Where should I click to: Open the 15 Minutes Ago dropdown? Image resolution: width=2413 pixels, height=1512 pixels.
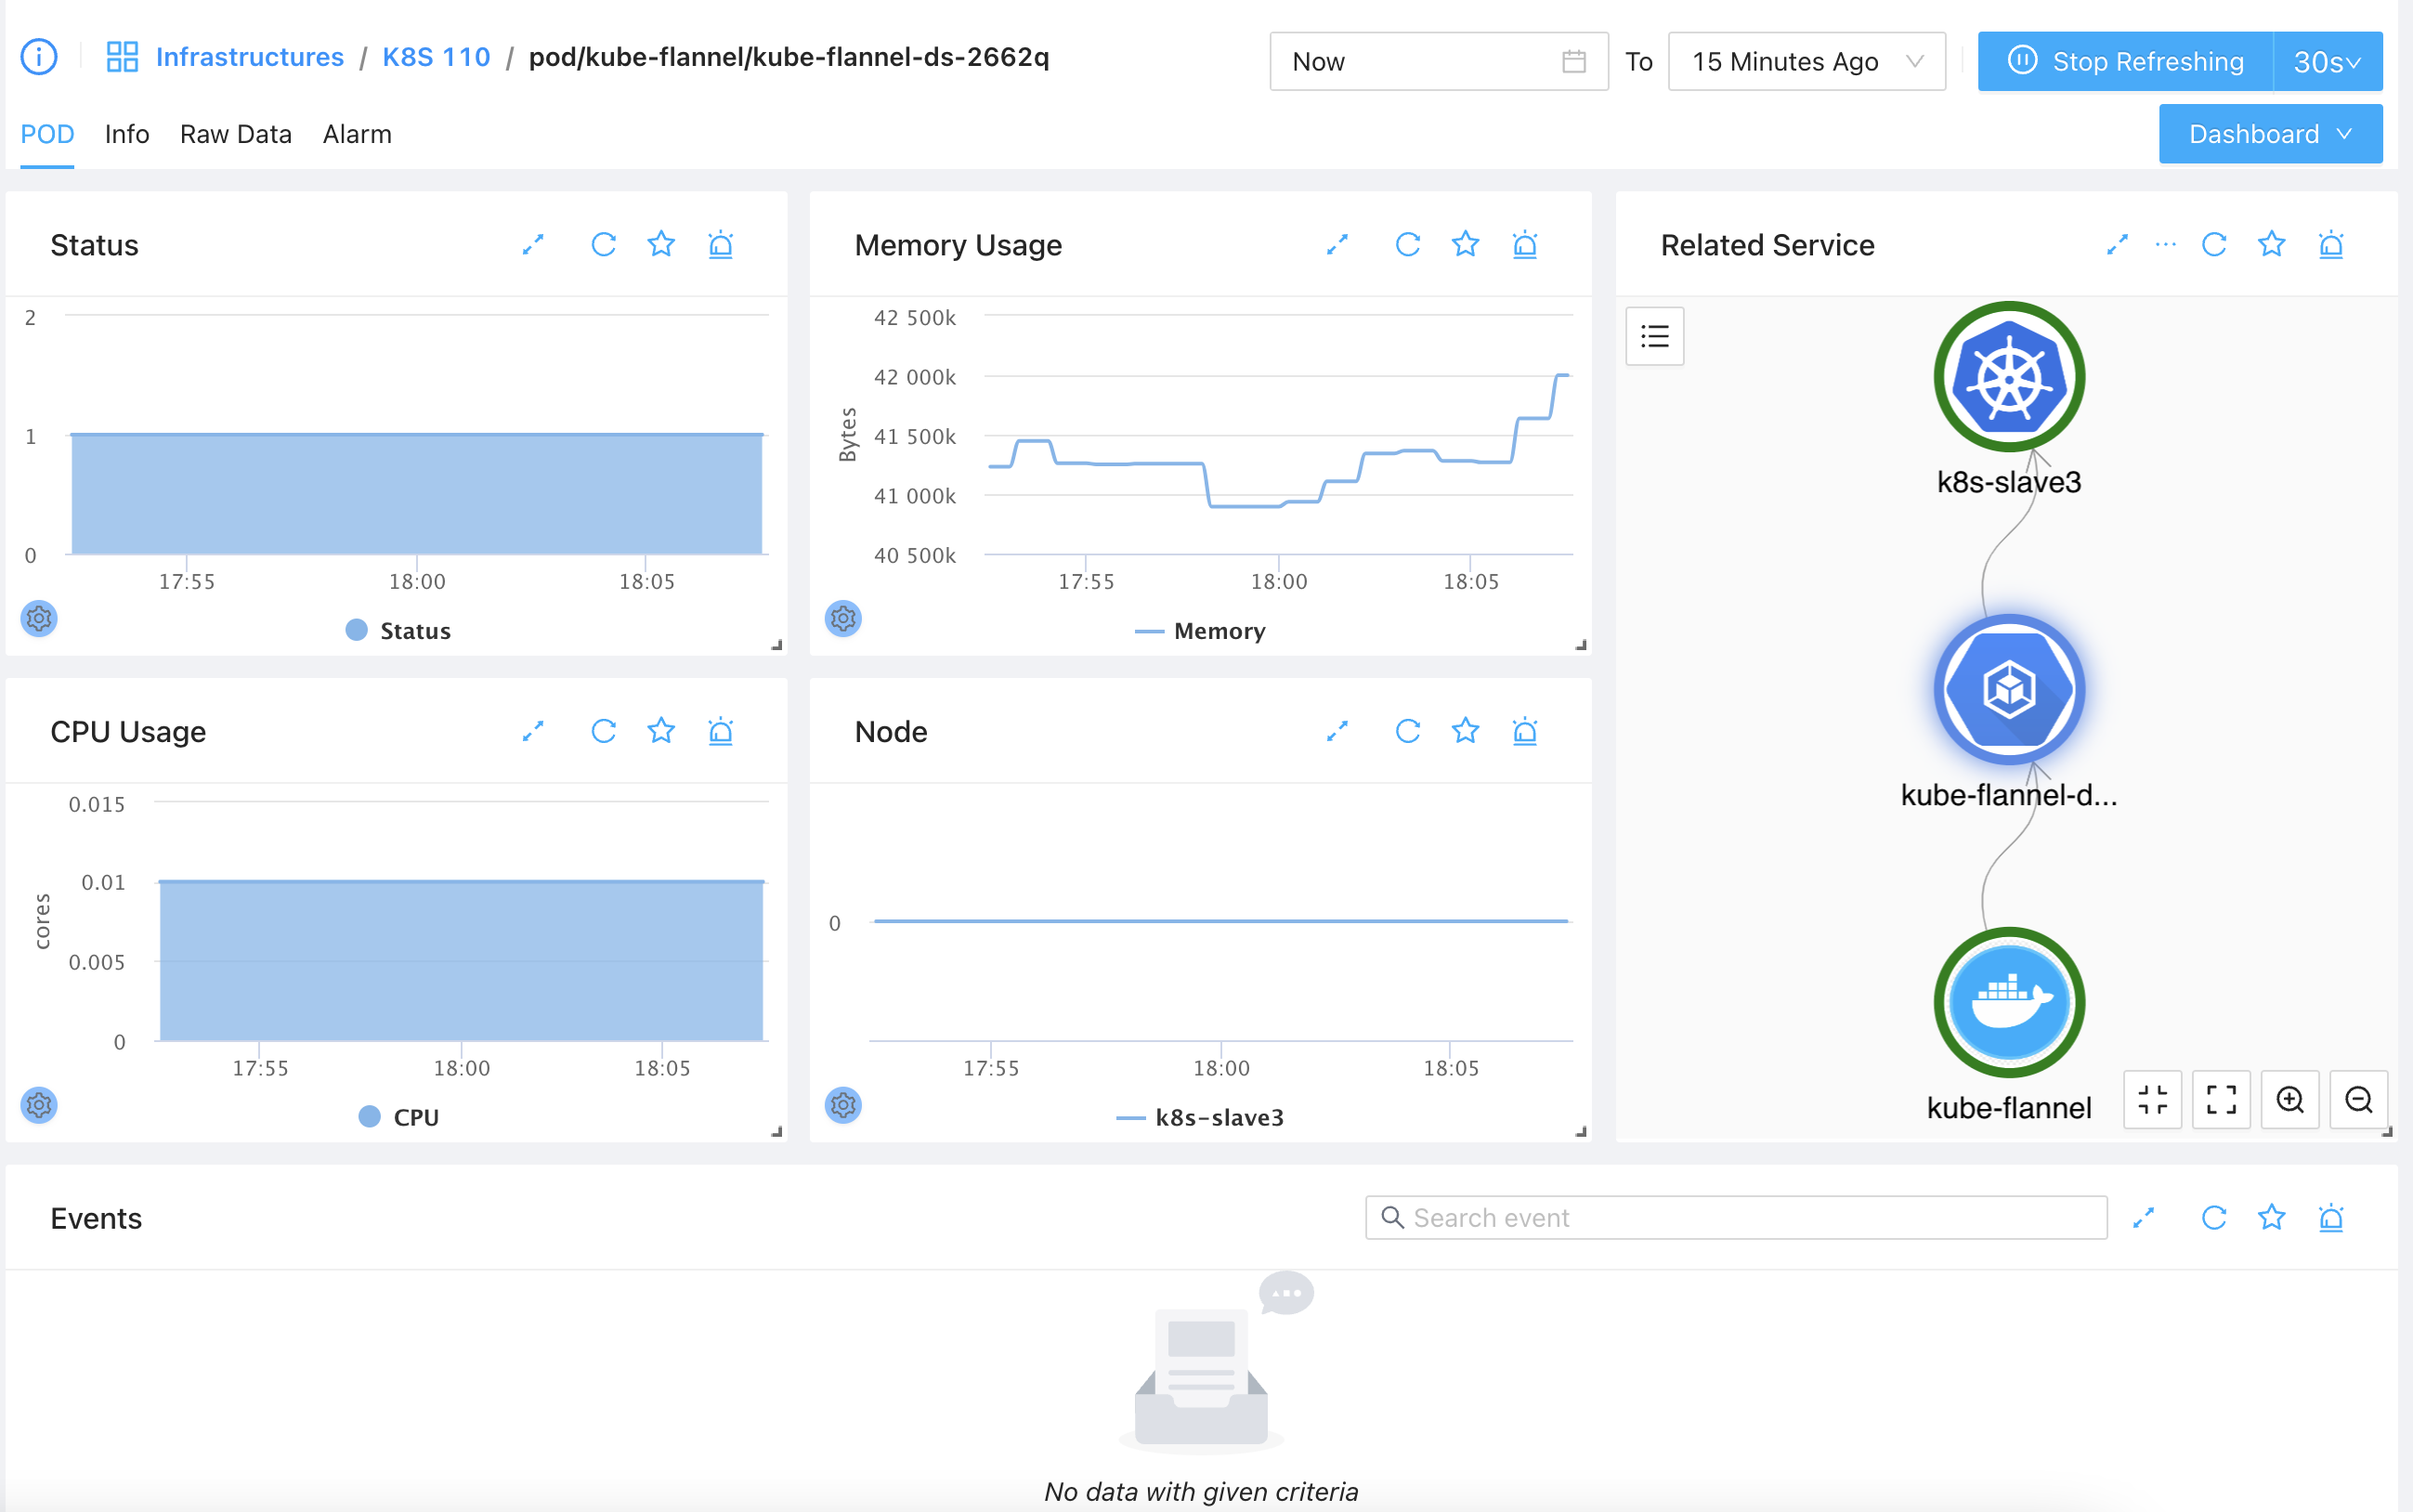click(x=1806, y=62)
